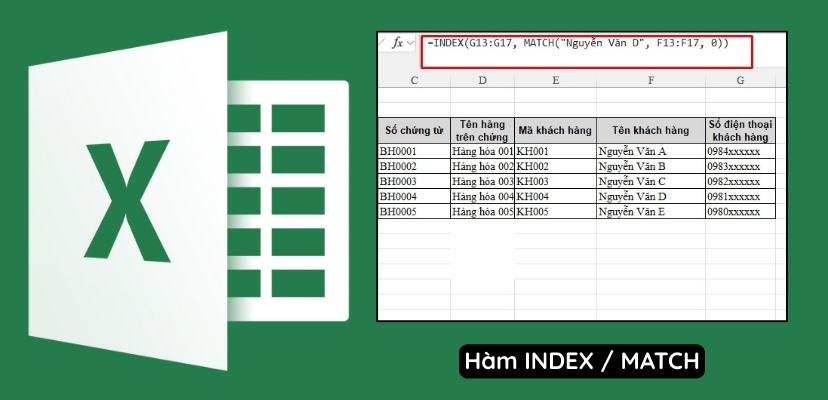
Task: Click the 'Tên khách hàng' header cell
Action: (651, 131)
